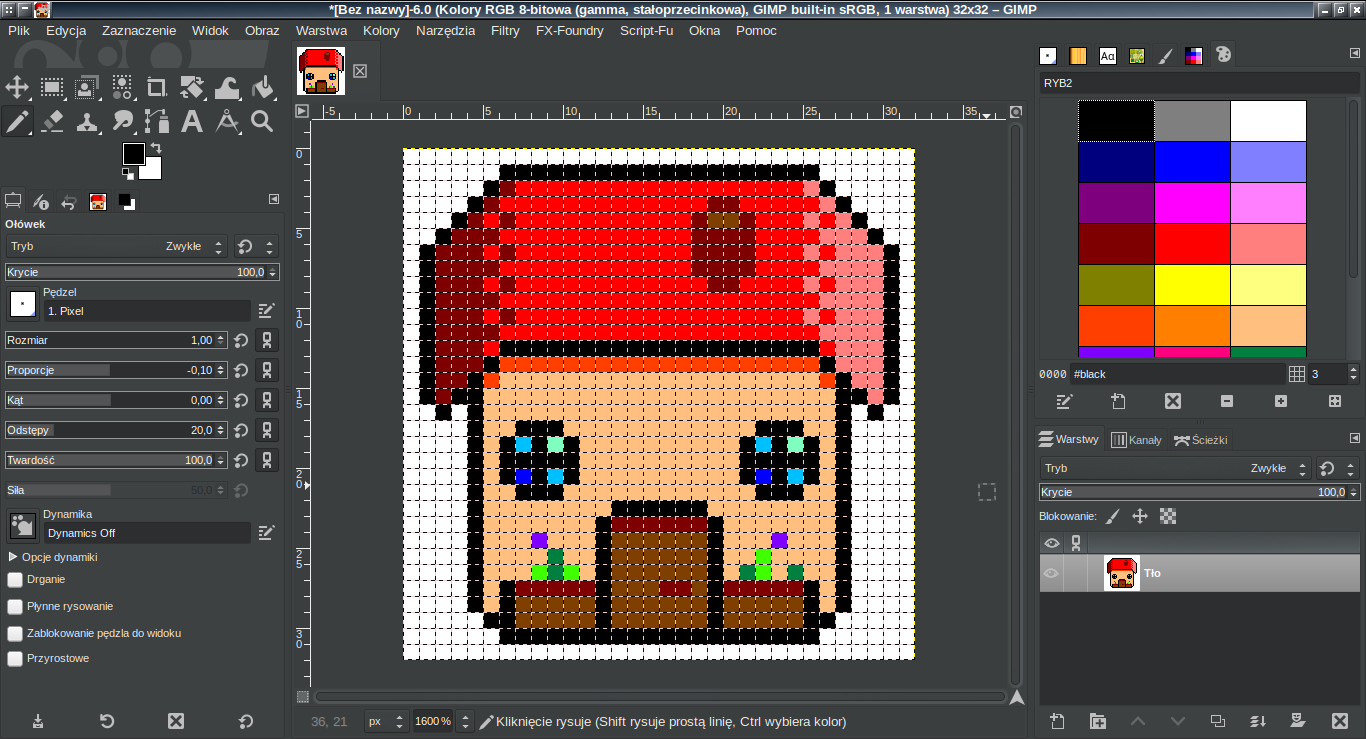
Task: Select the Eraser tool
Action: pos(52,122)
